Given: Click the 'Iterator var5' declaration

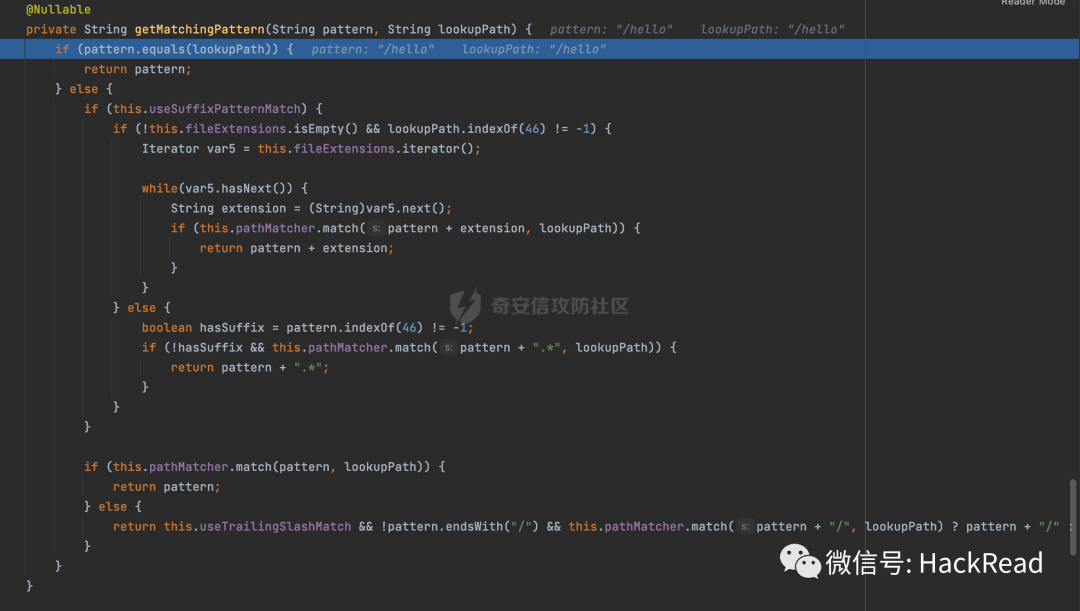Looking at the screenshot, I should pyautogui.click(x=189, y=149).
